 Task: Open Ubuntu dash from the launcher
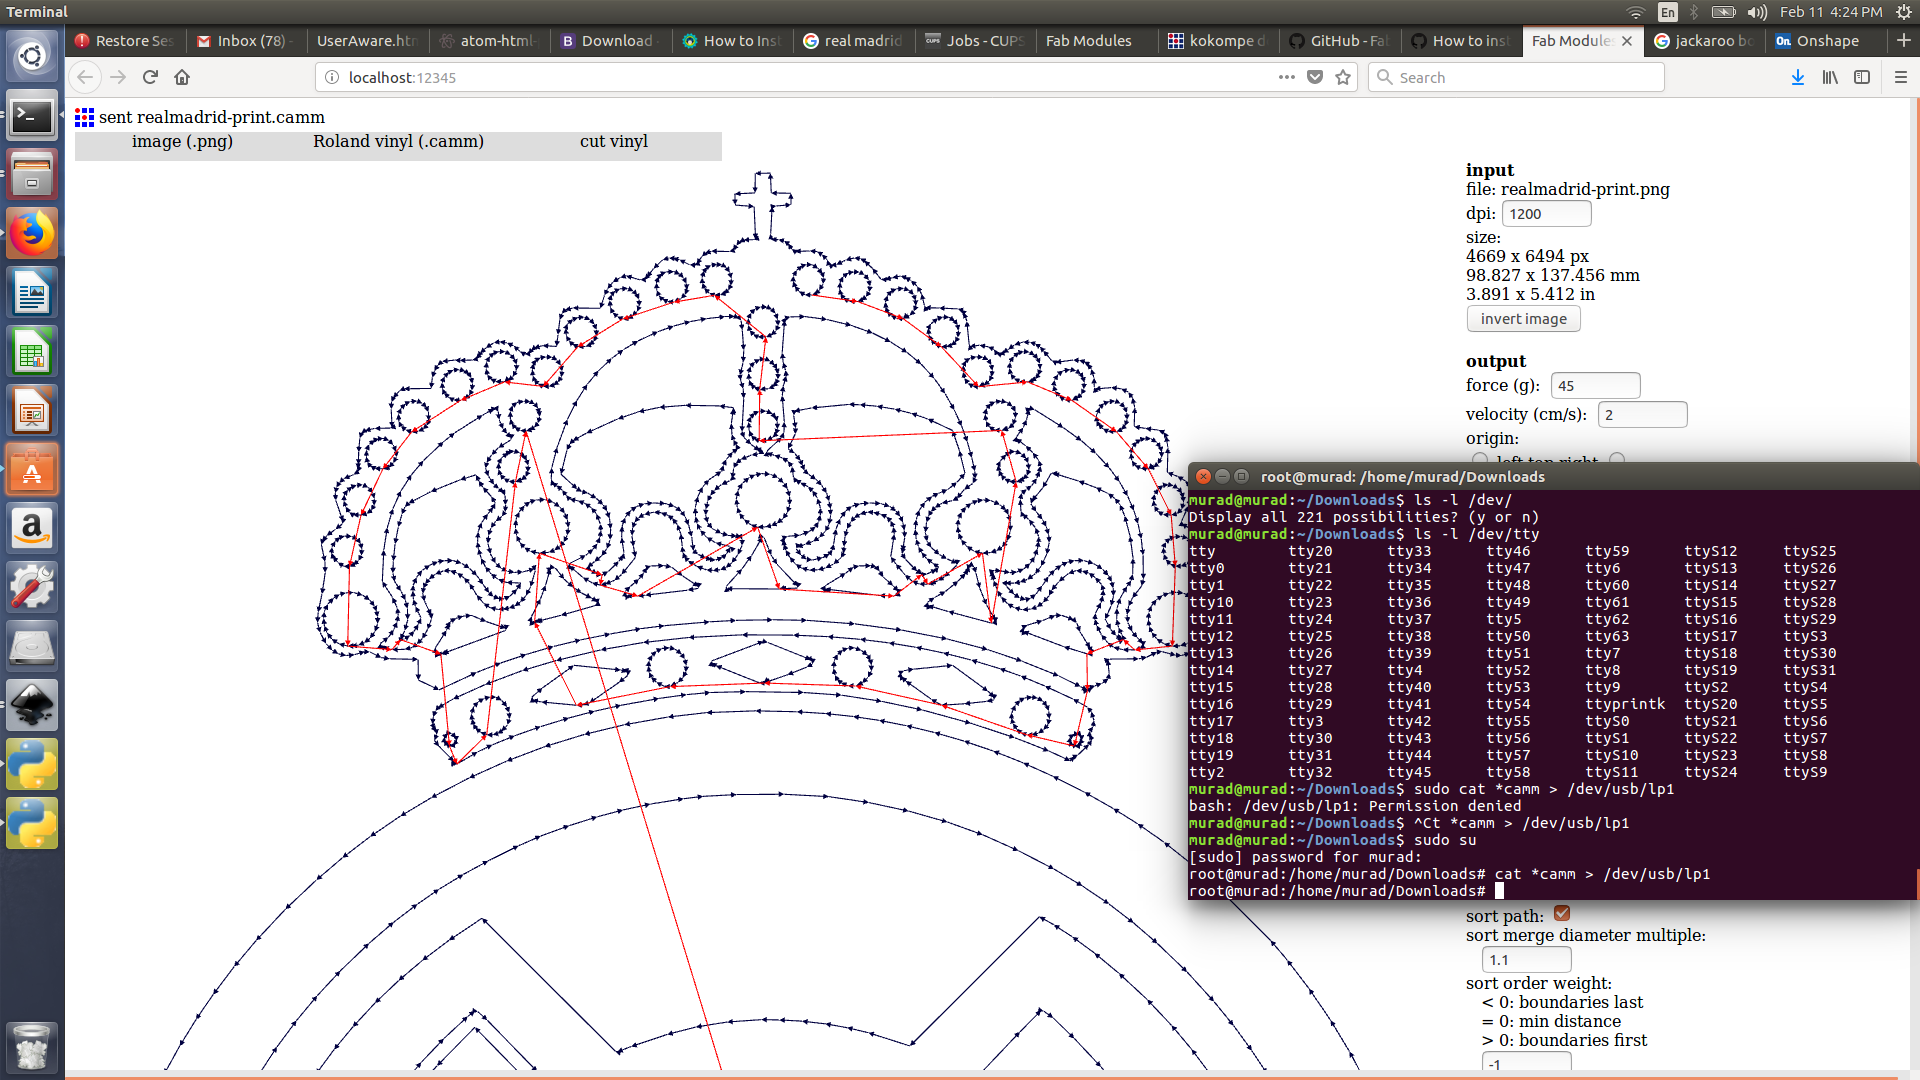[x=32, y=56]
